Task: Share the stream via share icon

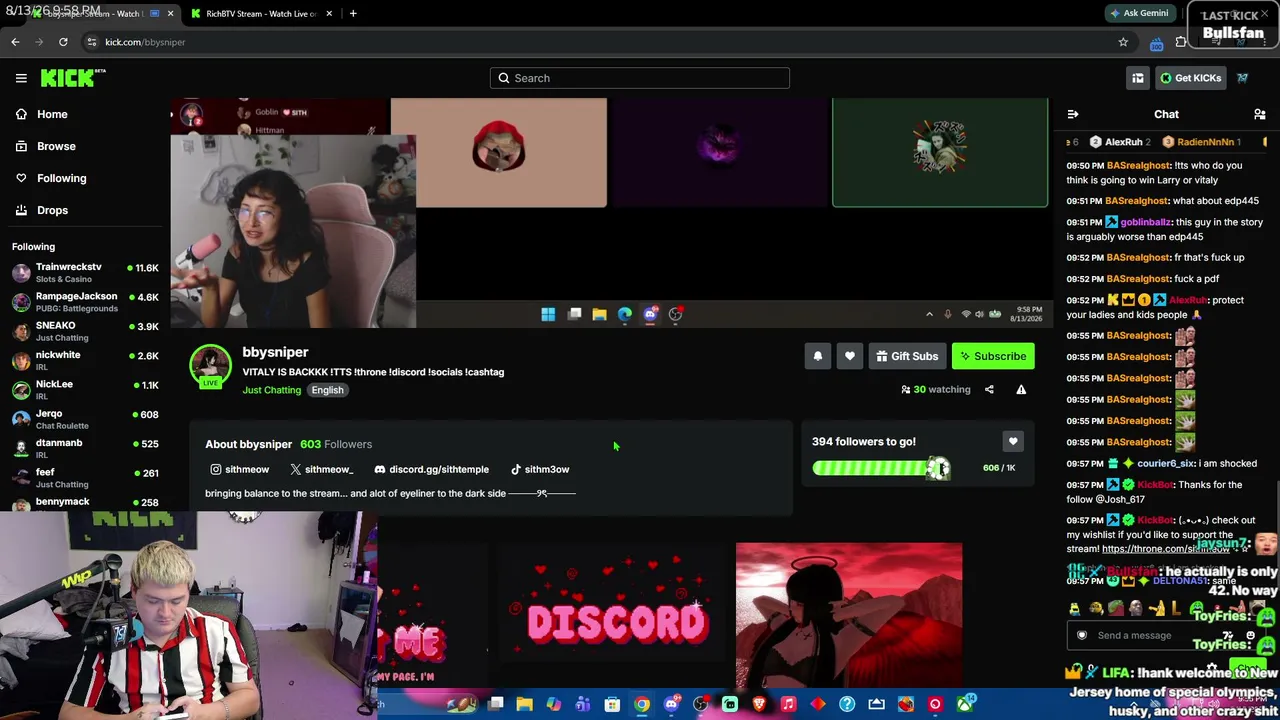Action: point(989,389)
